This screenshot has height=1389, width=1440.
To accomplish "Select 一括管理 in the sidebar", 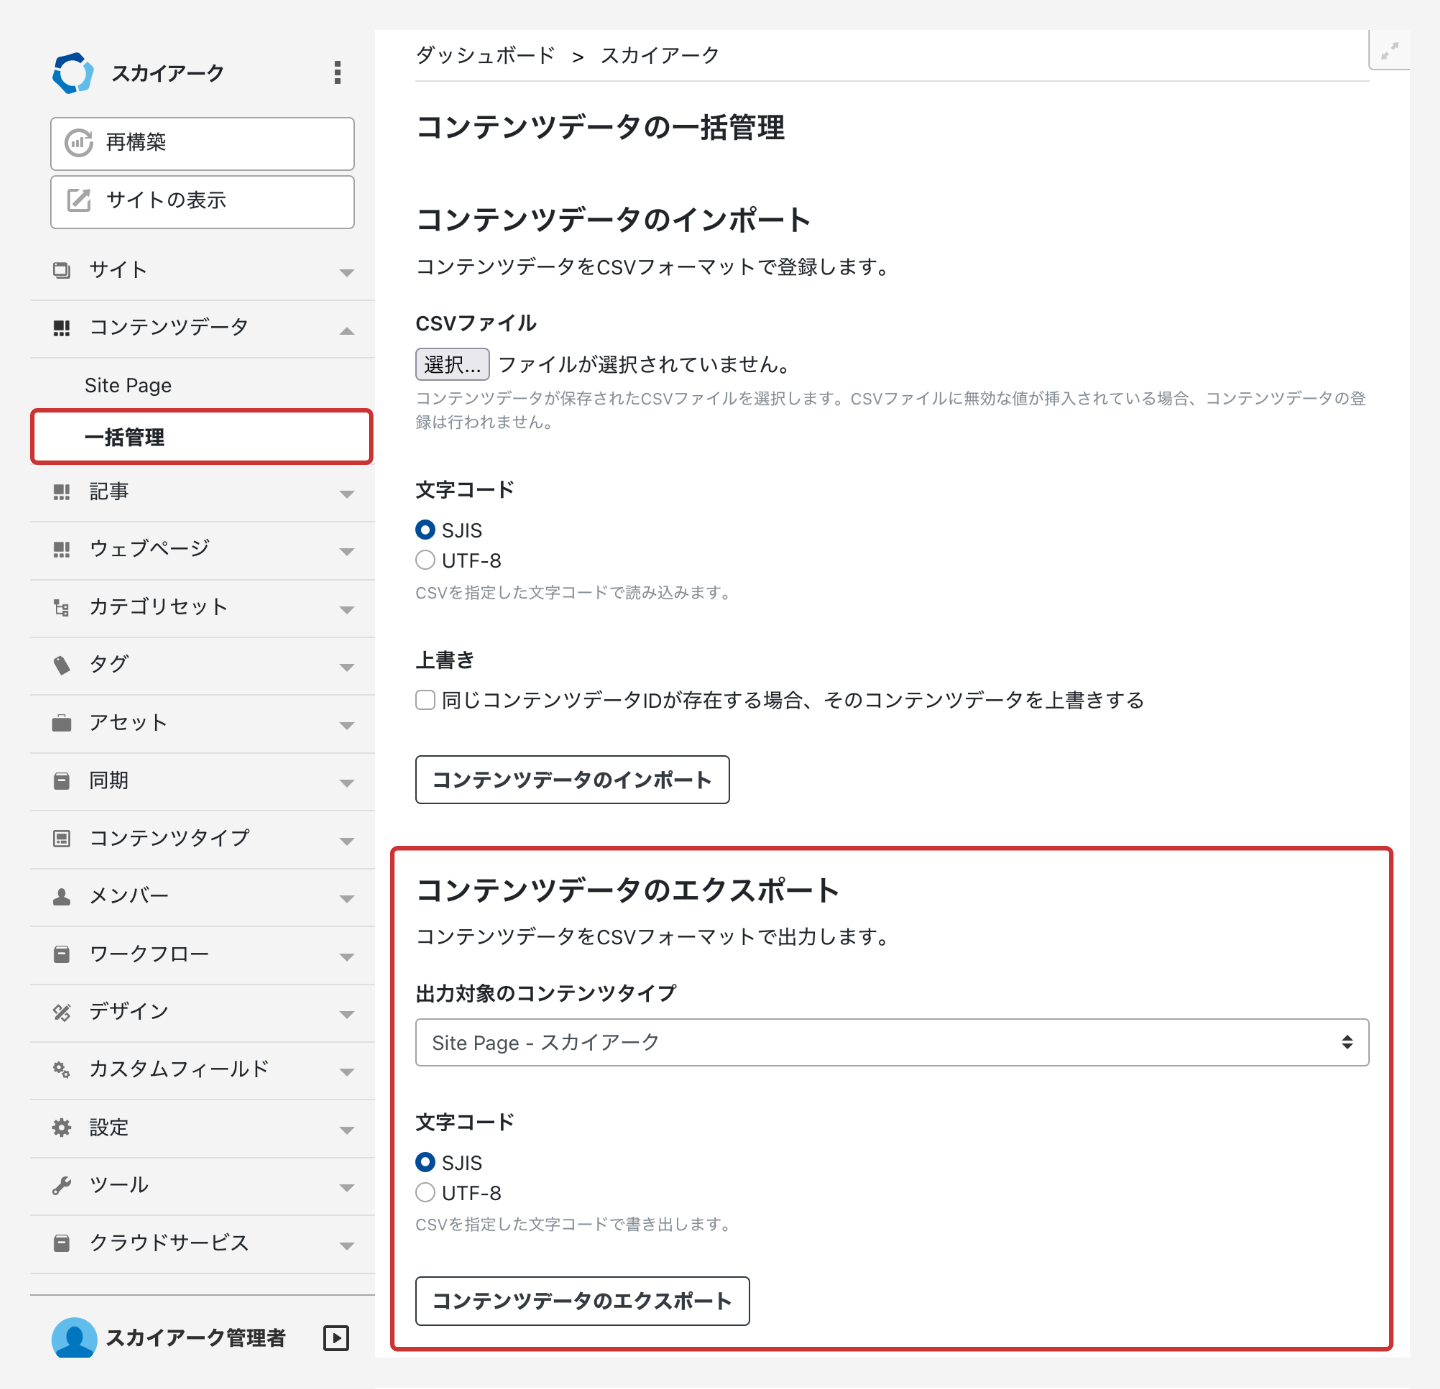I will point(125,438).
